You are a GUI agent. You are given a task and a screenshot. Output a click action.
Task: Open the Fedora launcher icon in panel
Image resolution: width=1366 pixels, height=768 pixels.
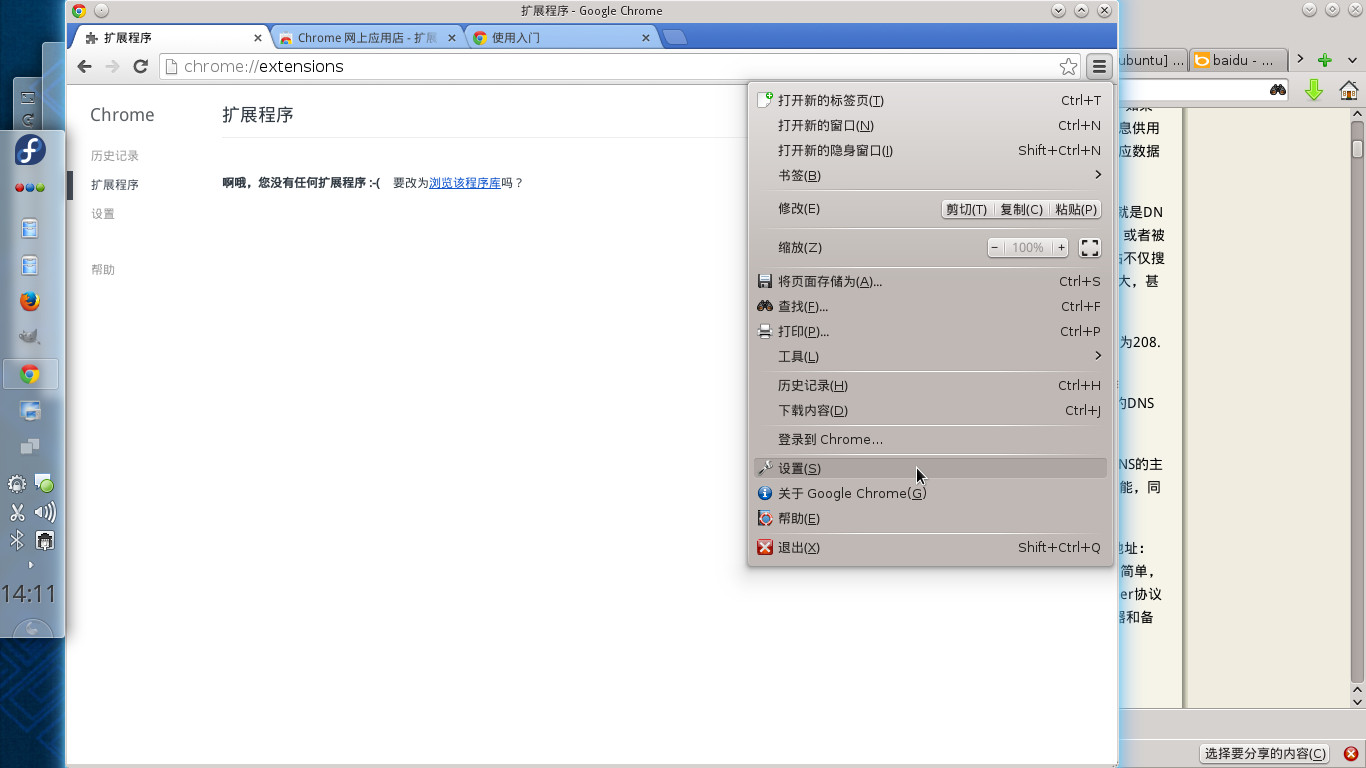point(30,151)
